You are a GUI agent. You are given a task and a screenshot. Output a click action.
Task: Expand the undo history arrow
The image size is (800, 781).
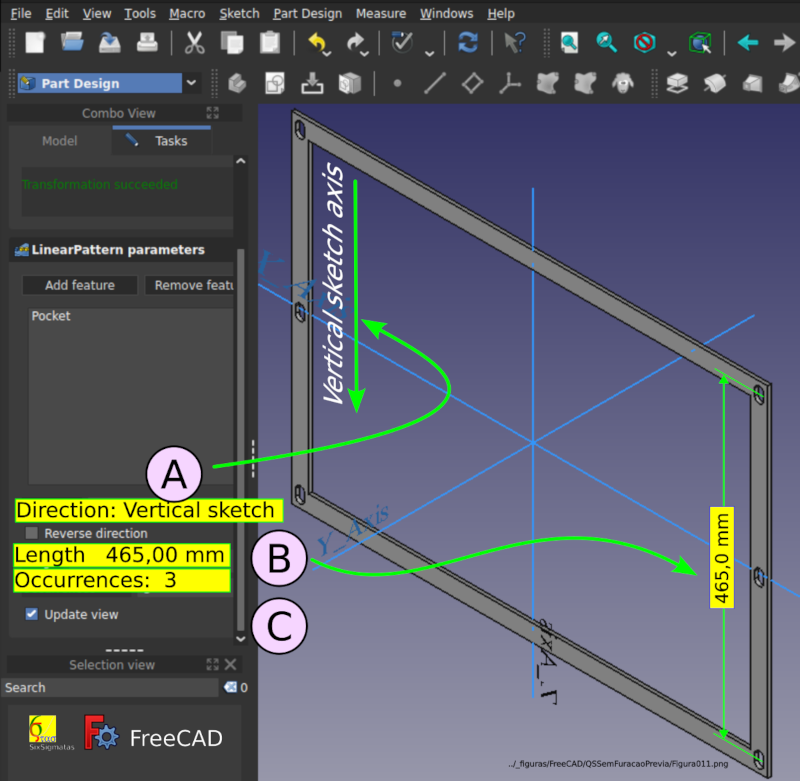coord(328,53)
